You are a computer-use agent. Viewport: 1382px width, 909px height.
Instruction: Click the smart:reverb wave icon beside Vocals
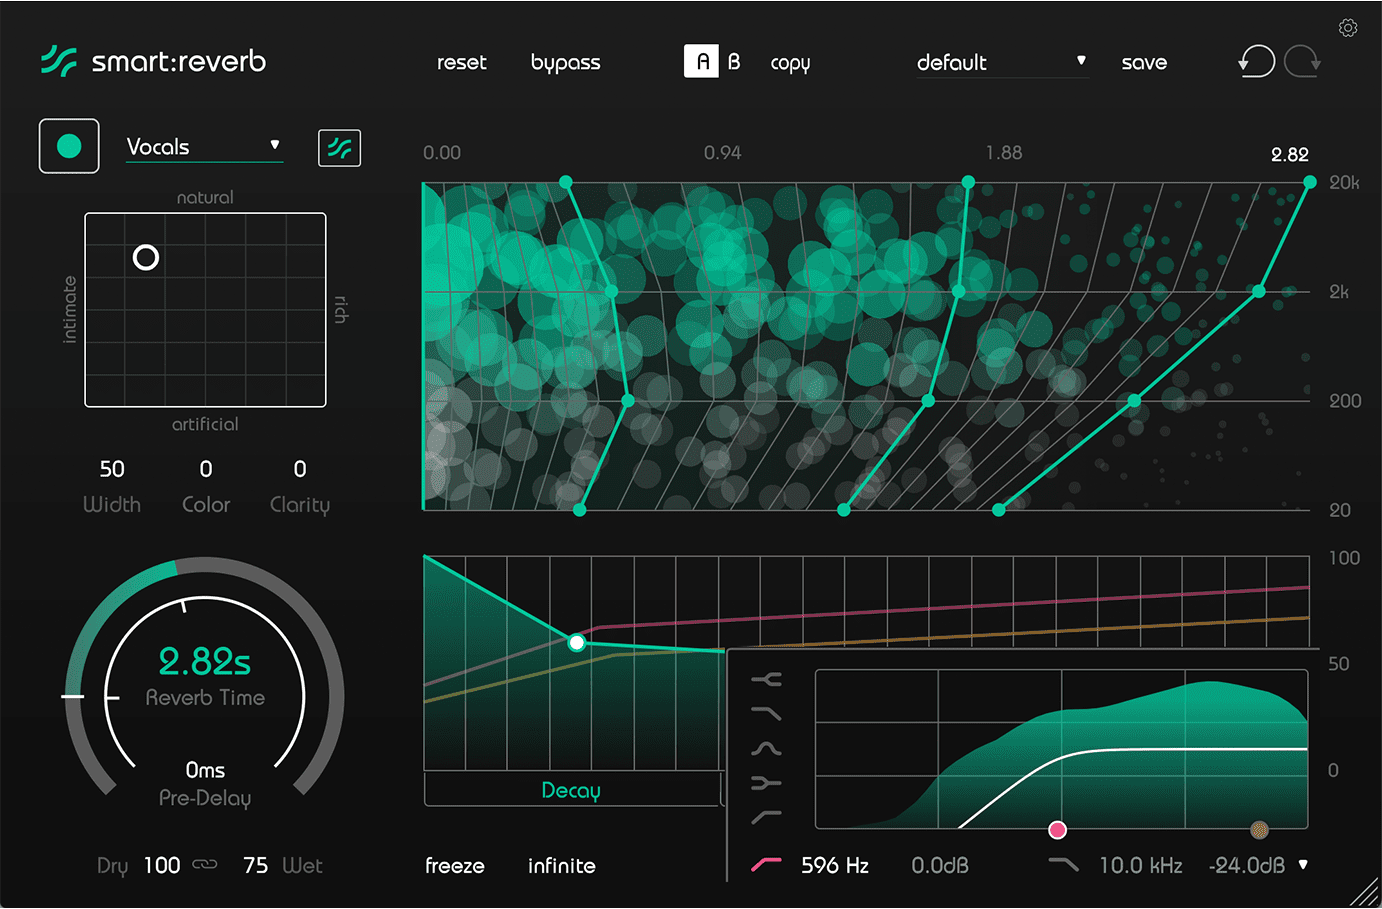[339, 148]
